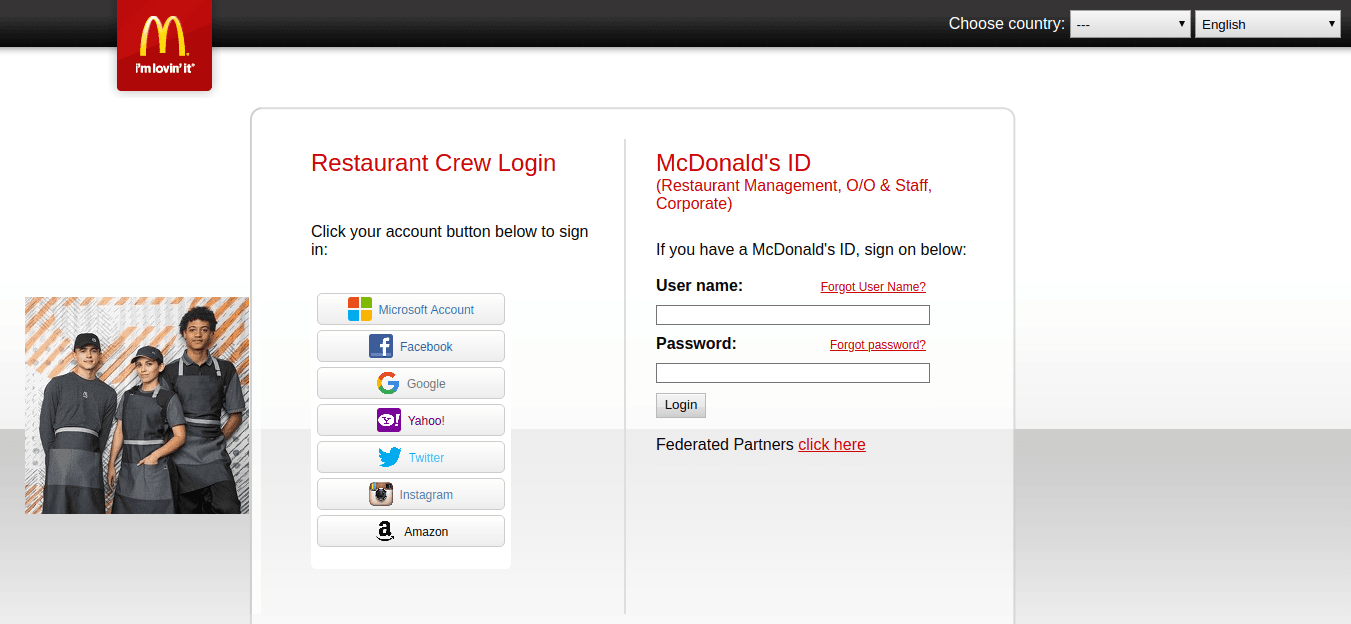
Task: Sign in with the Amazon label
Action: click(426, 531)
